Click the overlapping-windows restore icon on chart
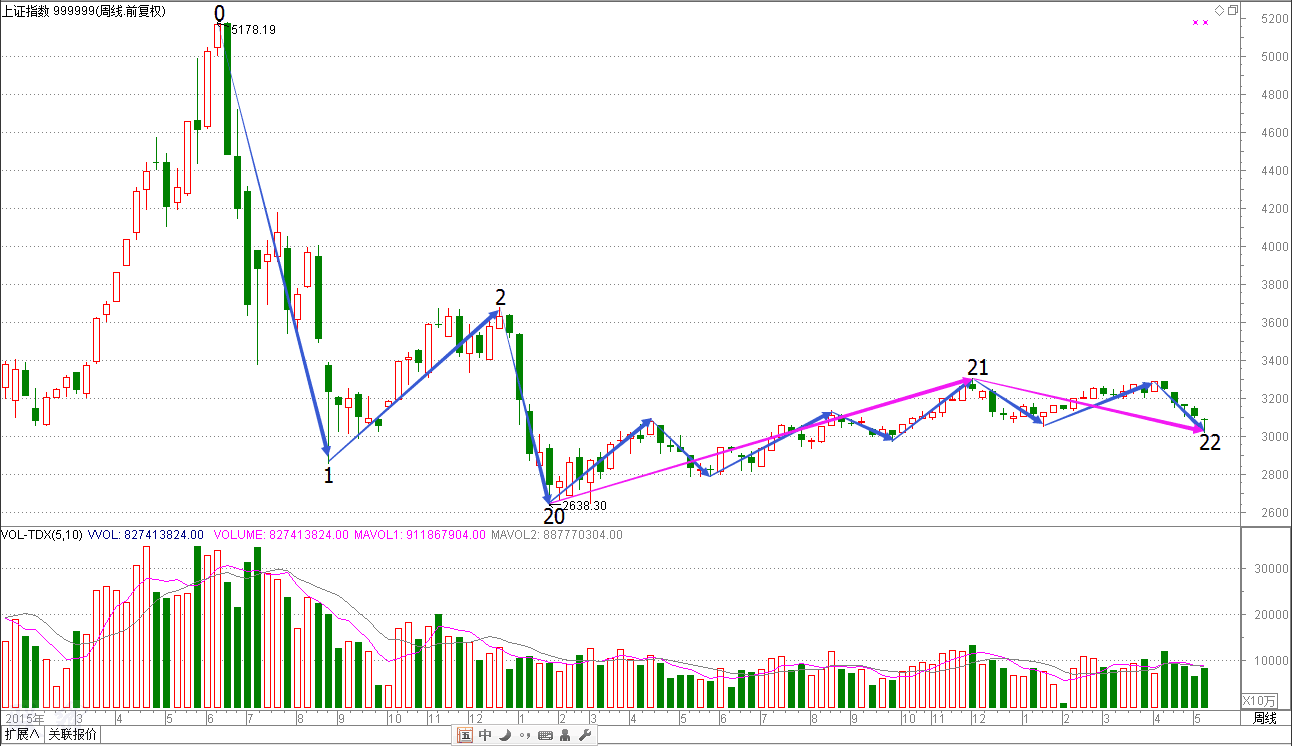The height and width of the screenshot is (746, 1292). [1233, 10]
